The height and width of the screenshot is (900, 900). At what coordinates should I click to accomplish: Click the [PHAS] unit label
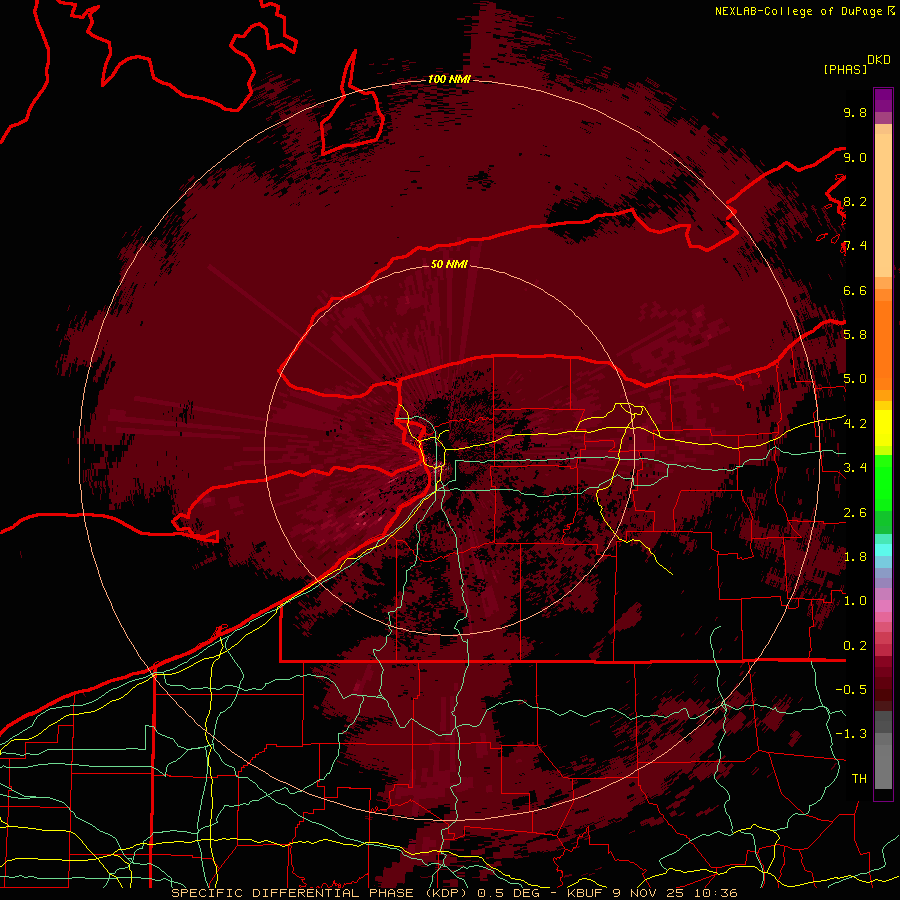pyautogui.click(x=845, y=70)
